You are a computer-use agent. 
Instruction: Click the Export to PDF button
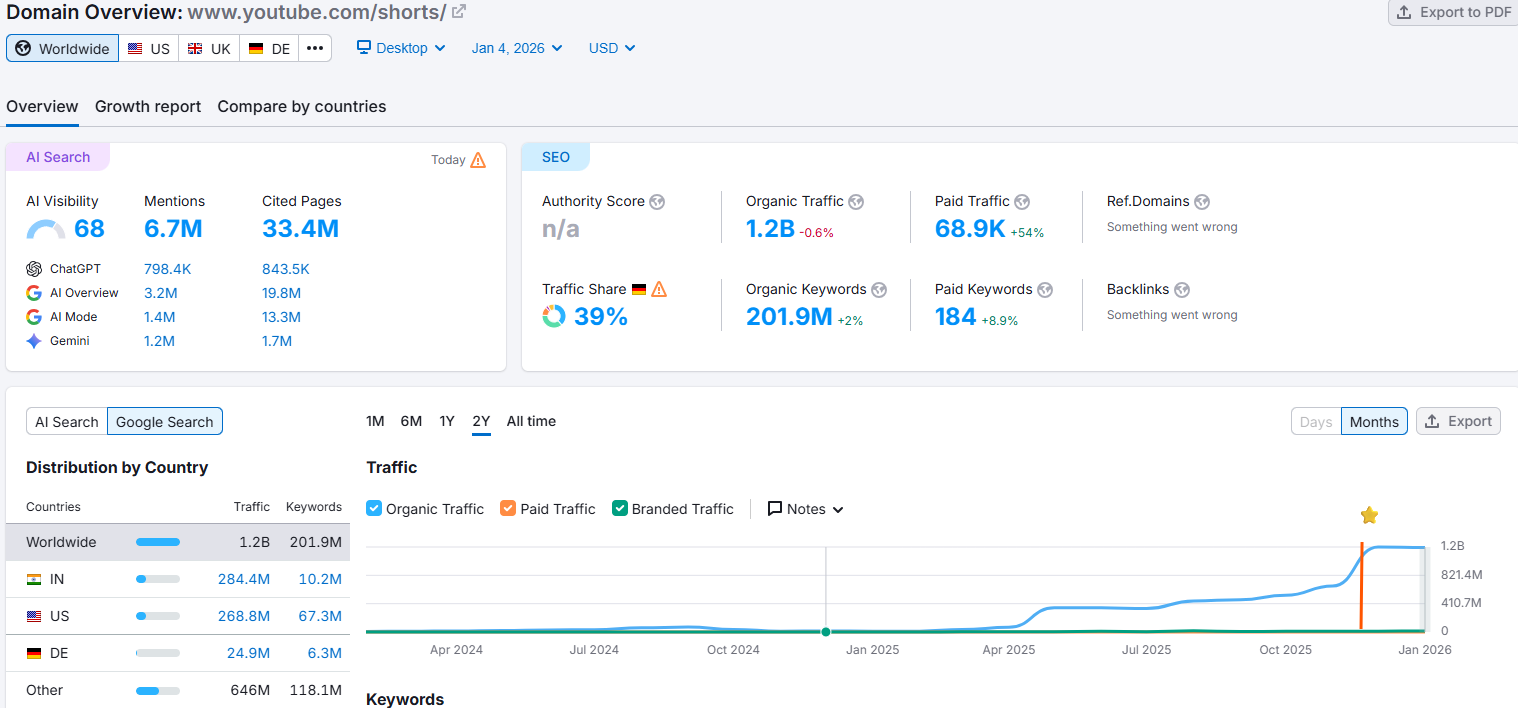pos(1451,12)
